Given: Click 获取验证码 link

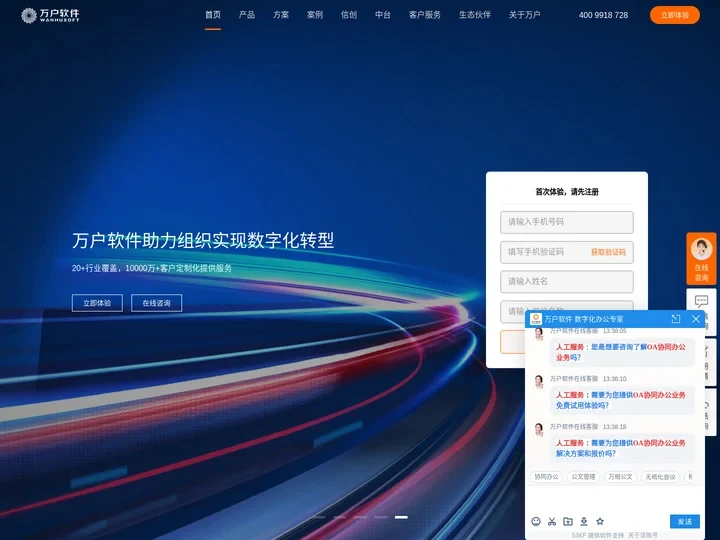Looking at the screenshot, I should (x=608, y=252).
